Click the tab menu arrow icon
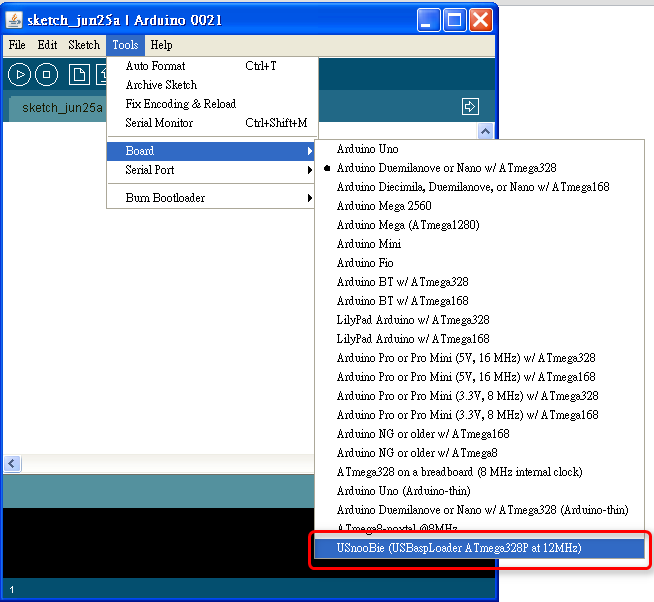 [470, 106]
